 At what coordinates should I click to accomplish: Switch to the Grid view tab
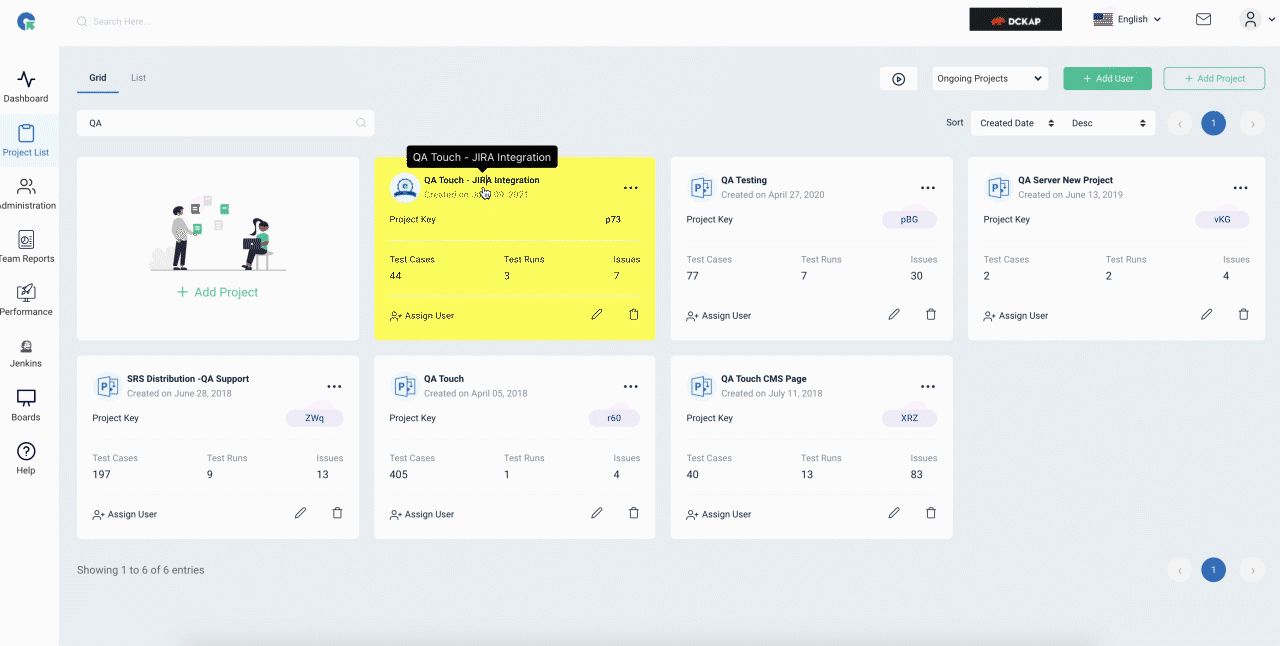(97, 77)
